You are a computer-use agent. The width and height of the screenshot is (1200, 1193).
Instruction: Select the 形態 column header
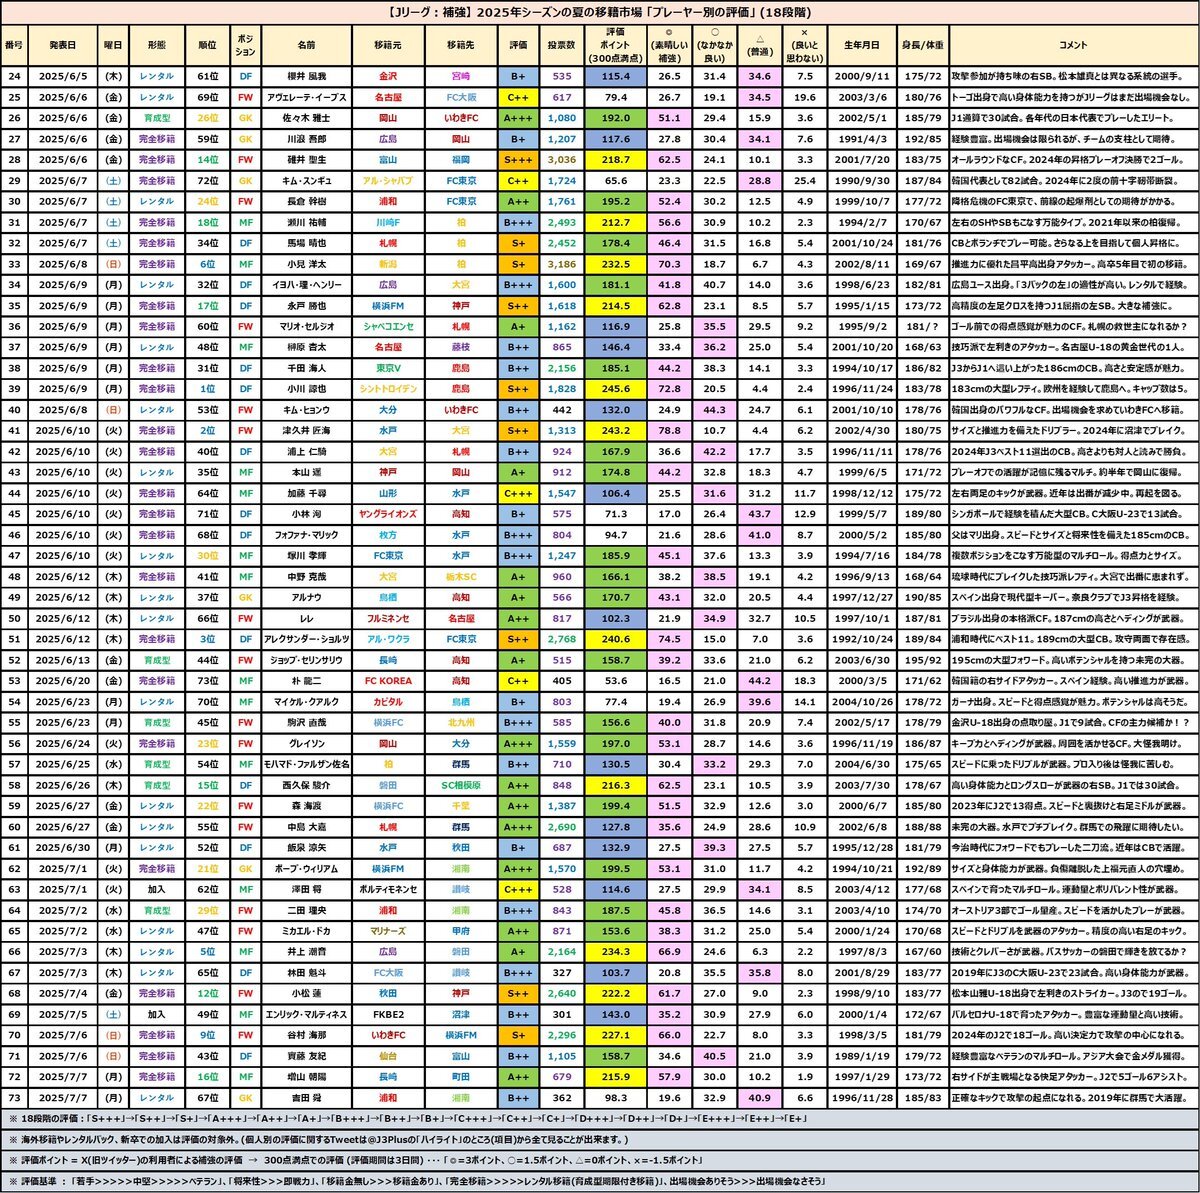pyautogui.click(x=157, y=45)
